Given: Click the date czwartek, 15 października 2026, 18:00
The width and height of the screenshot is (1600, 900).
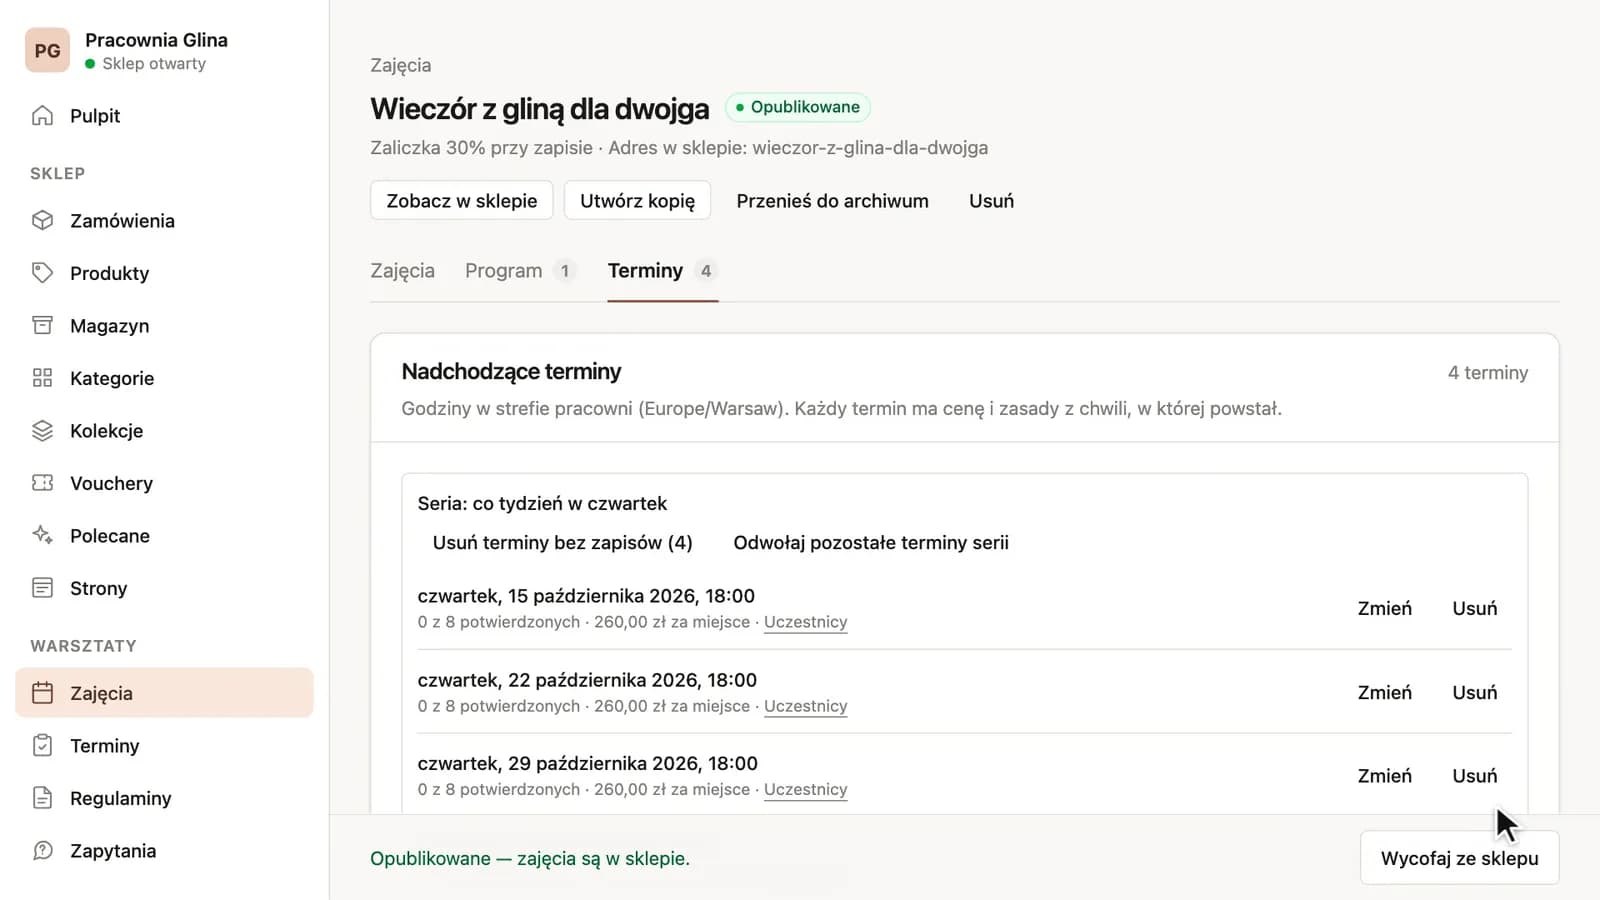Looking at the screenshot, I should 586,596.
